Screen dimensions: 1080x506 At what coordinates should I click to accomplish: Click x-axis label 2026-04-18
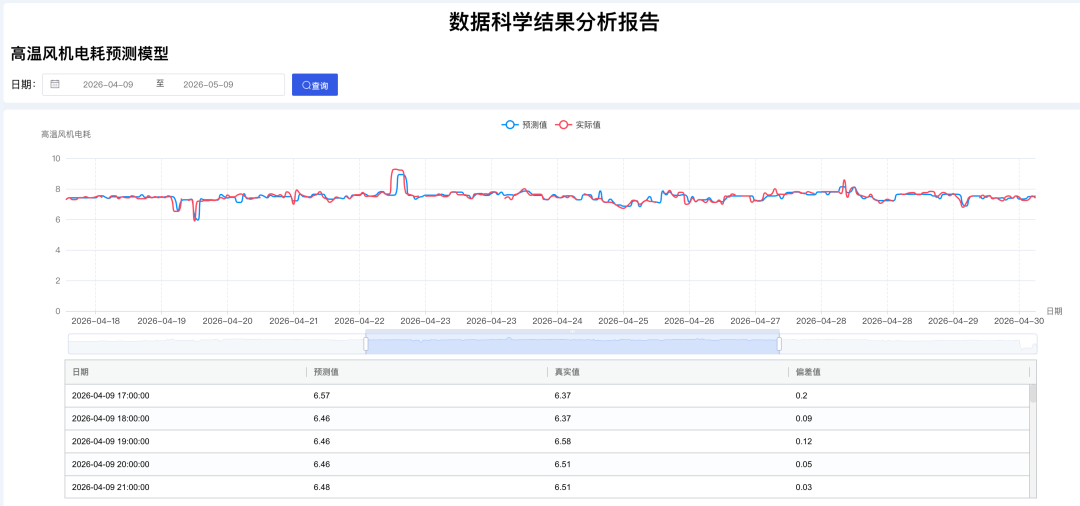coord(96,321)
